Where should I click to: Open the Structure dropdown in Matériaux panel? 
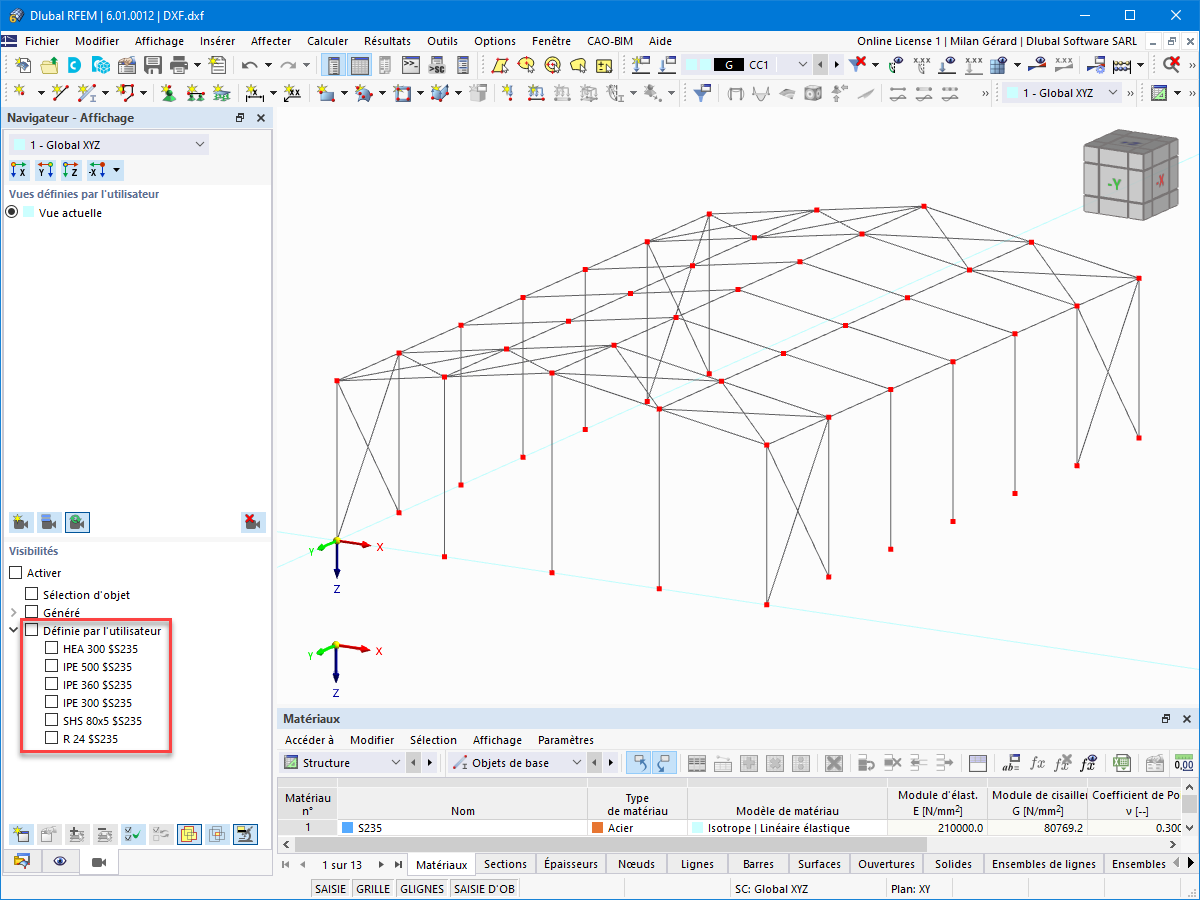pyautogui.click(x=341, y=763)
